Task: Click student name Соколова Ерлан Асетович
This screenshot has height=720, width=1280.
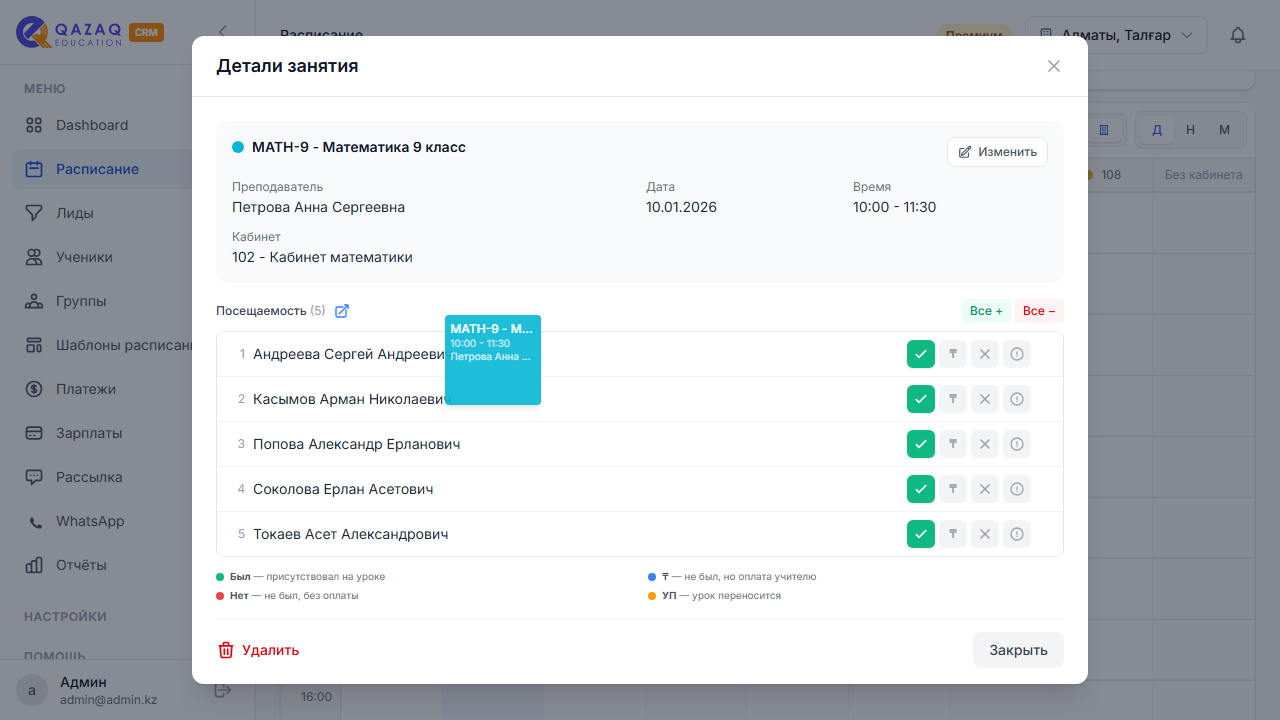Action: coord(343,489)
